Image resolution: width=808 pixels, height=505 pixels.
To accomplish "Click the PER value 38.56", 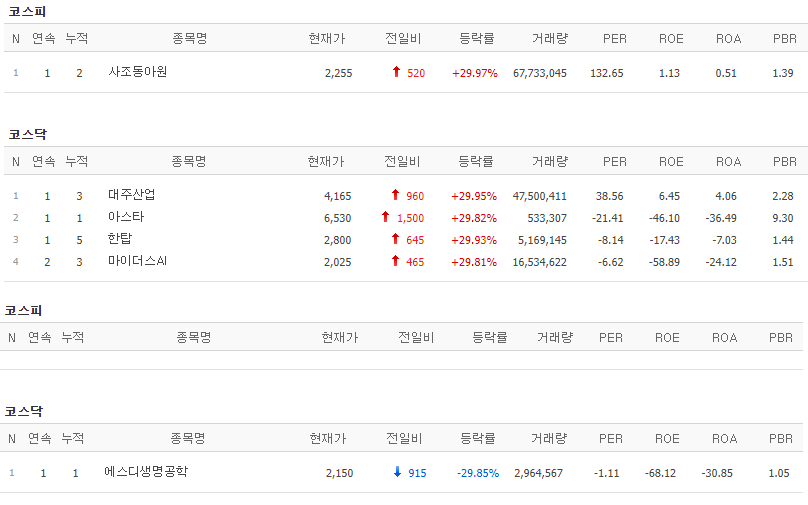I will tap(610, 196).
